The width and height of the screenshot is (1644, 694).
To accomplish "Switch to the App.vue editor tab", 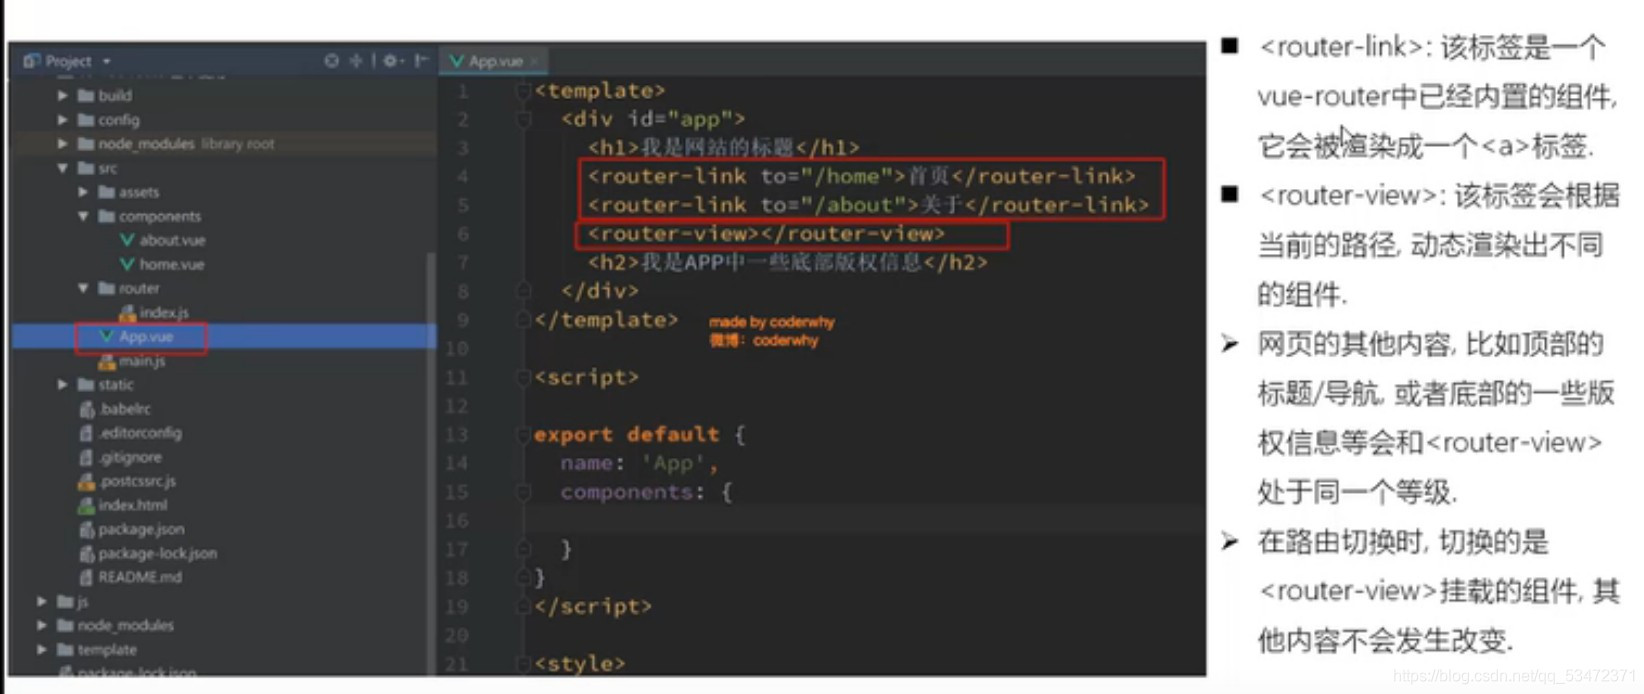I will (x=495, y=61).
